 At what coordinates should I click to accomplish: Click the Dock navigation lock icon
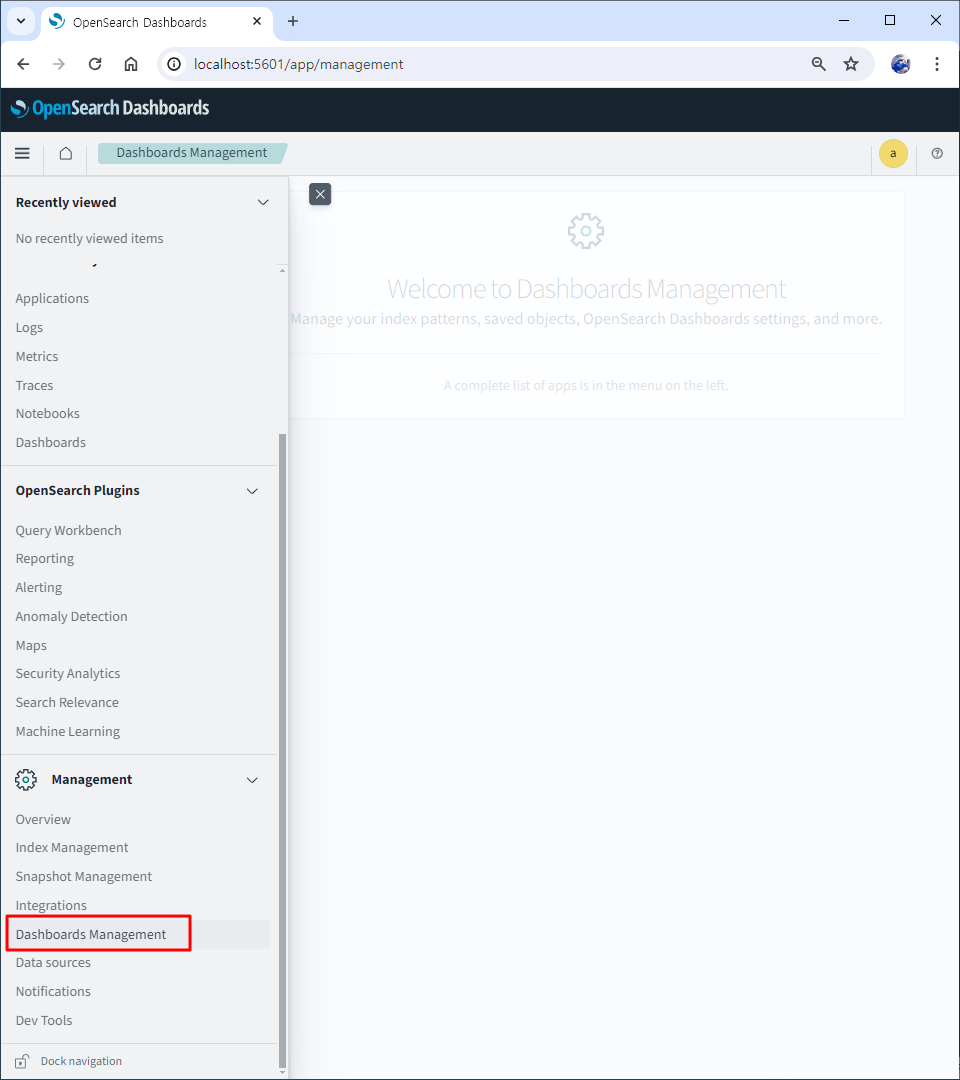click(22, 1061)
